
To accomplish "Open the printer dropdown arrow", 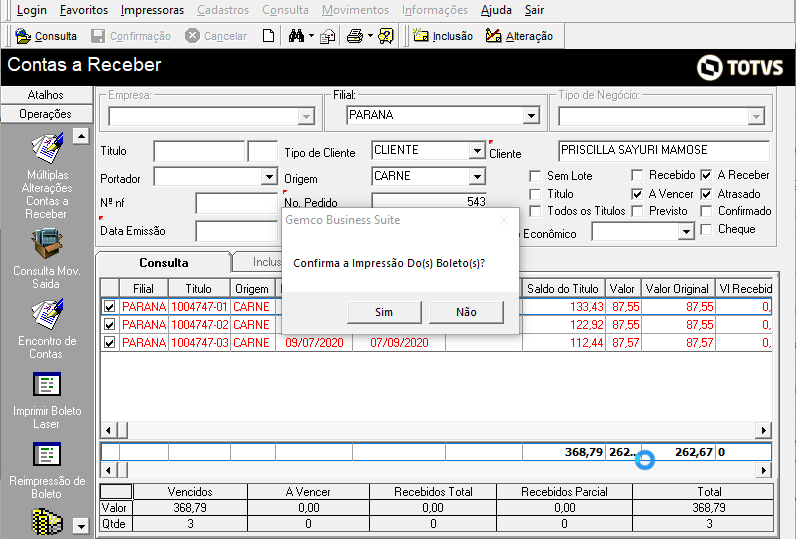I will point(370,36).
